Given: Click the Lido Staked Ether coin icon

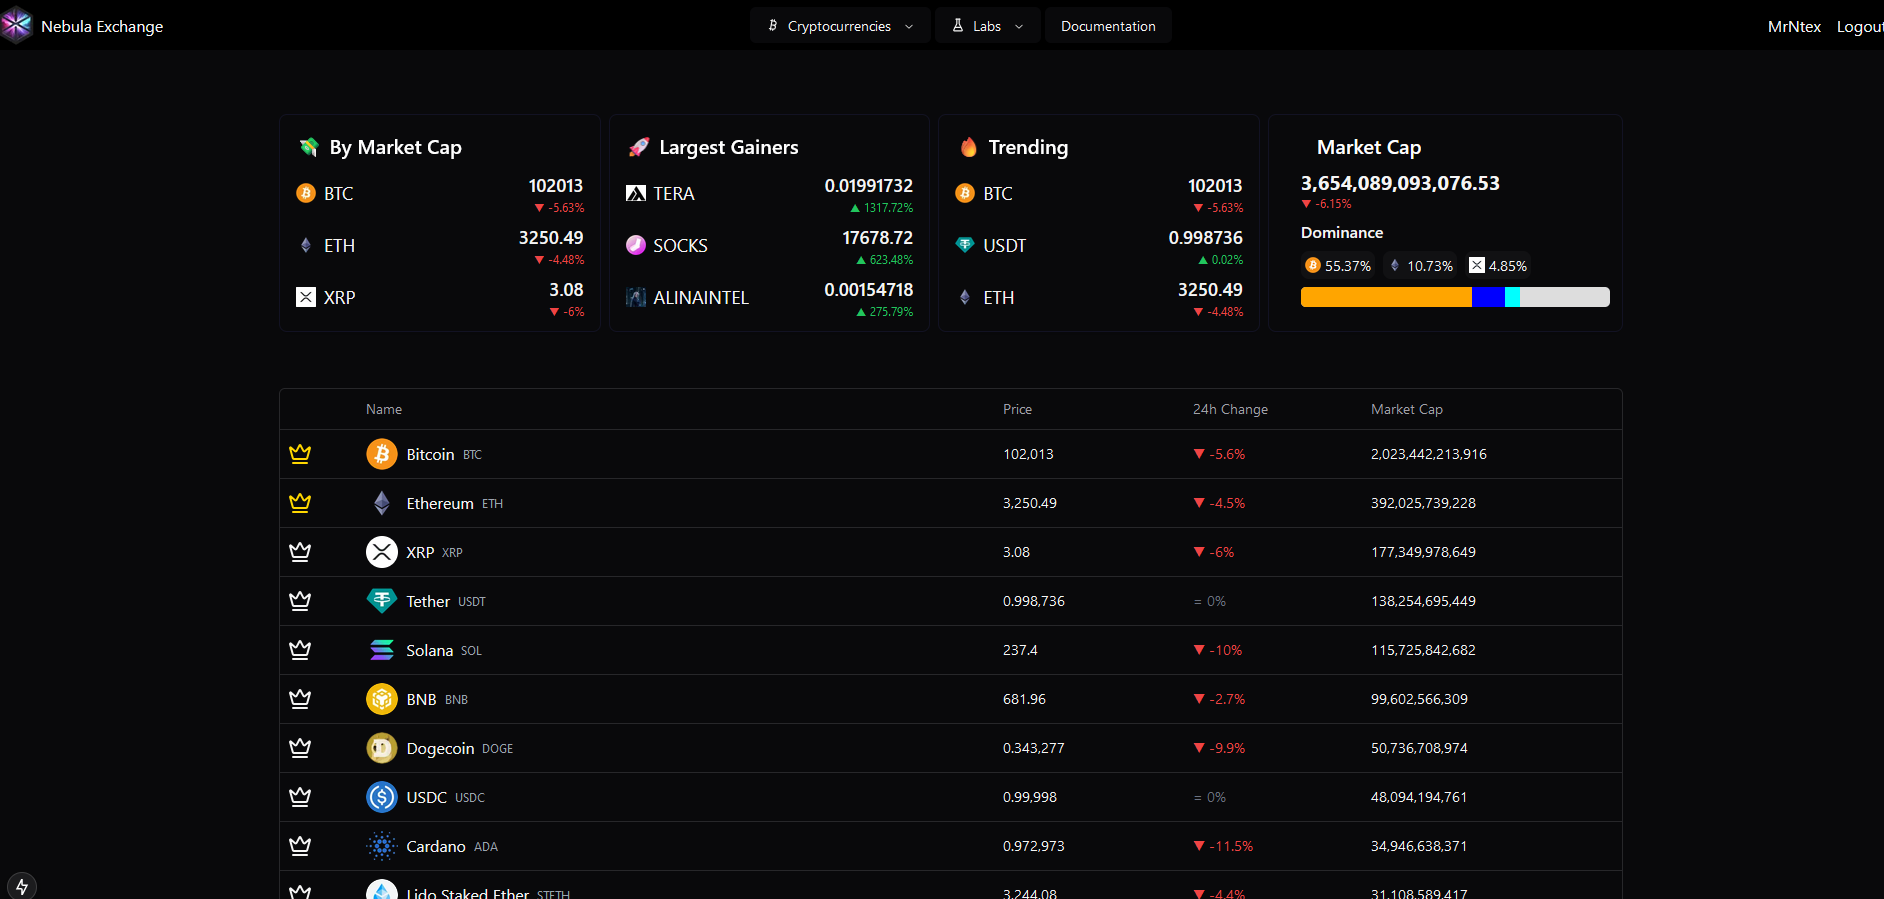Looking at the screenshot, I should tap(382, 890).
